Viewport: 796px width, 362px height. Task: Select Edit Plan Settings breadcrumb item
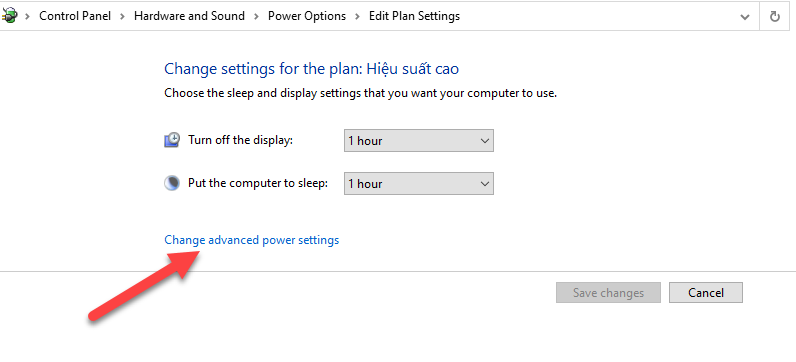click(414, 16)
